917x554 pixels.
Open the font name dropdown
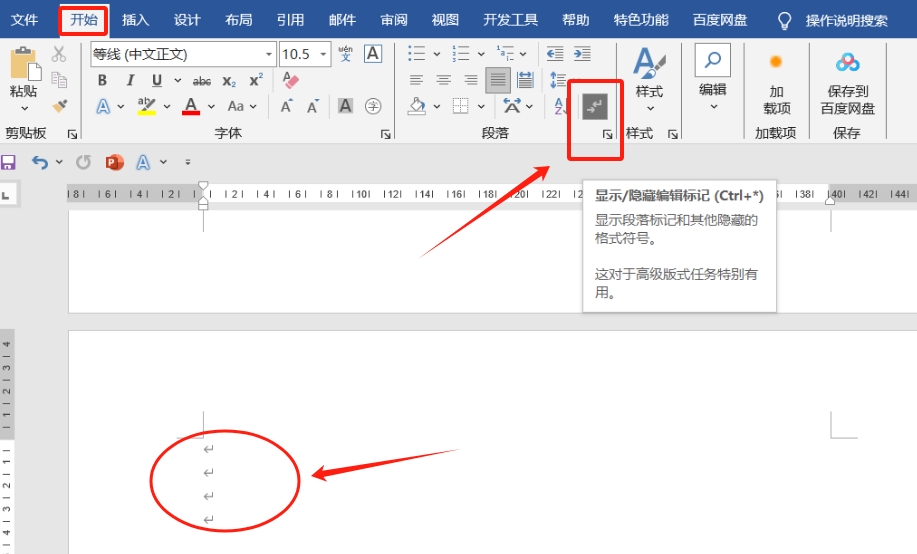(x=268, y=54)
